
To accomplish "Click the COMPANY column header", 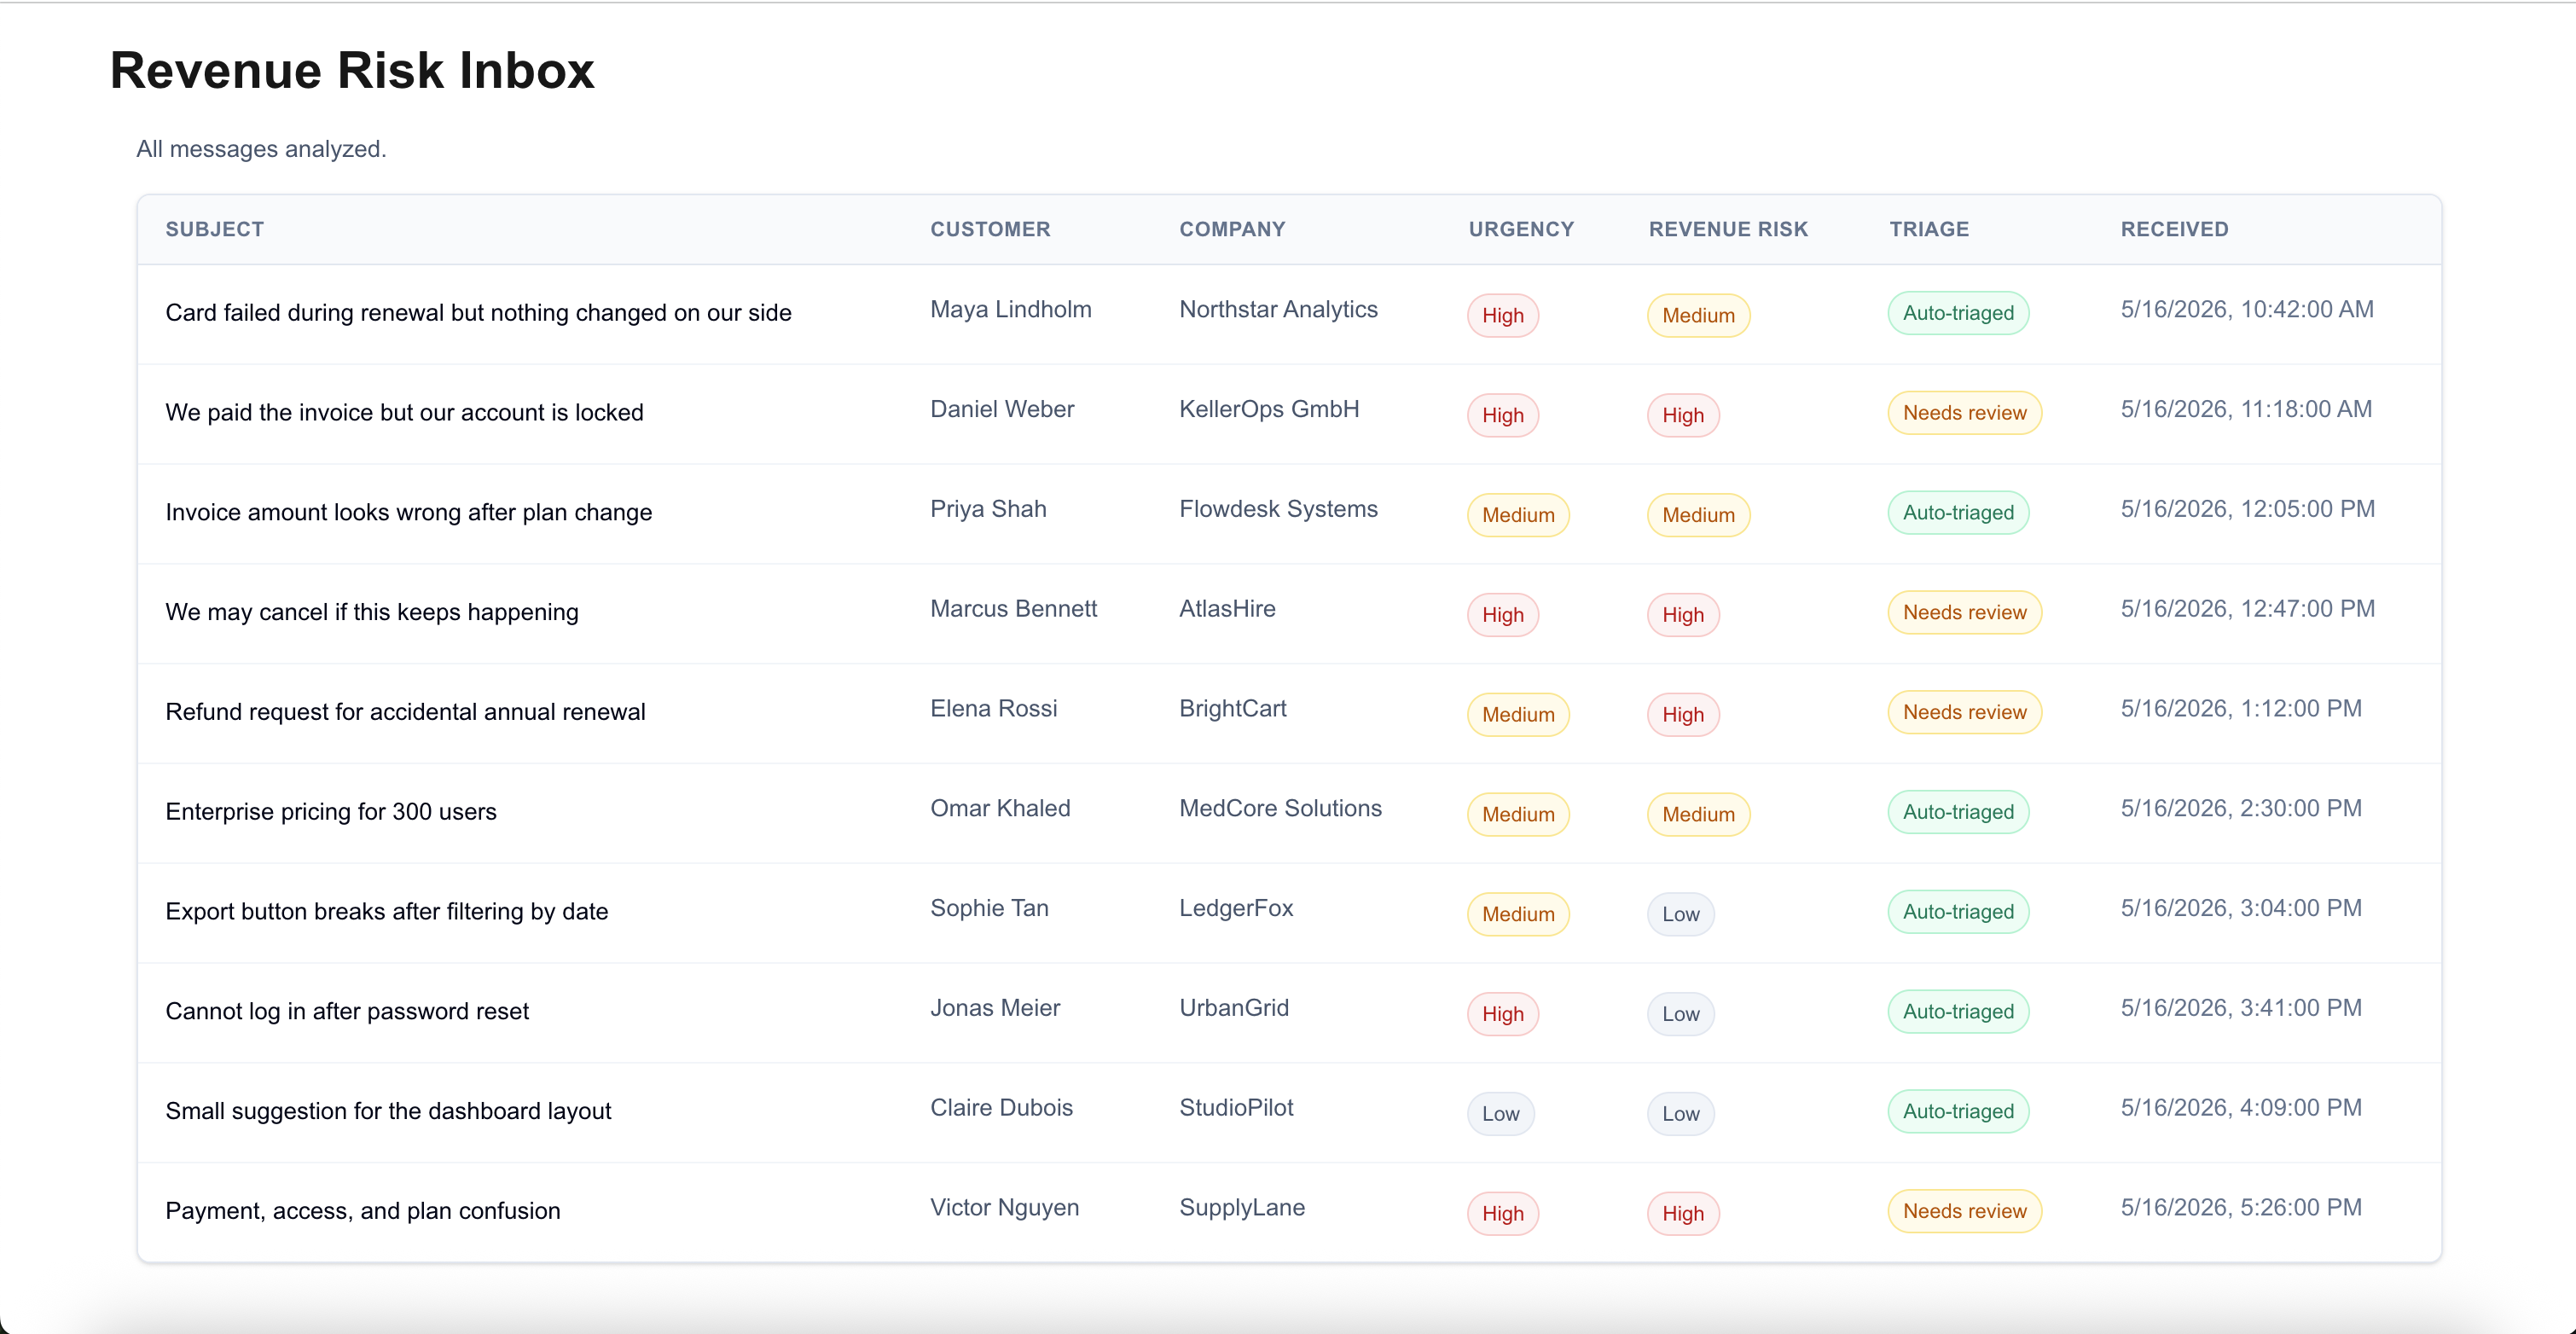I will [1232, 229].
